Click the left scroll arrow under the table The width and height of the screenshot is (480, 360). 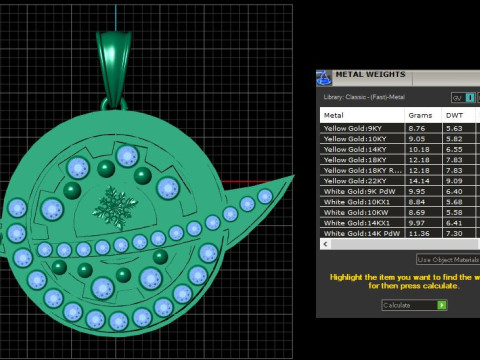tap(326, 244)
